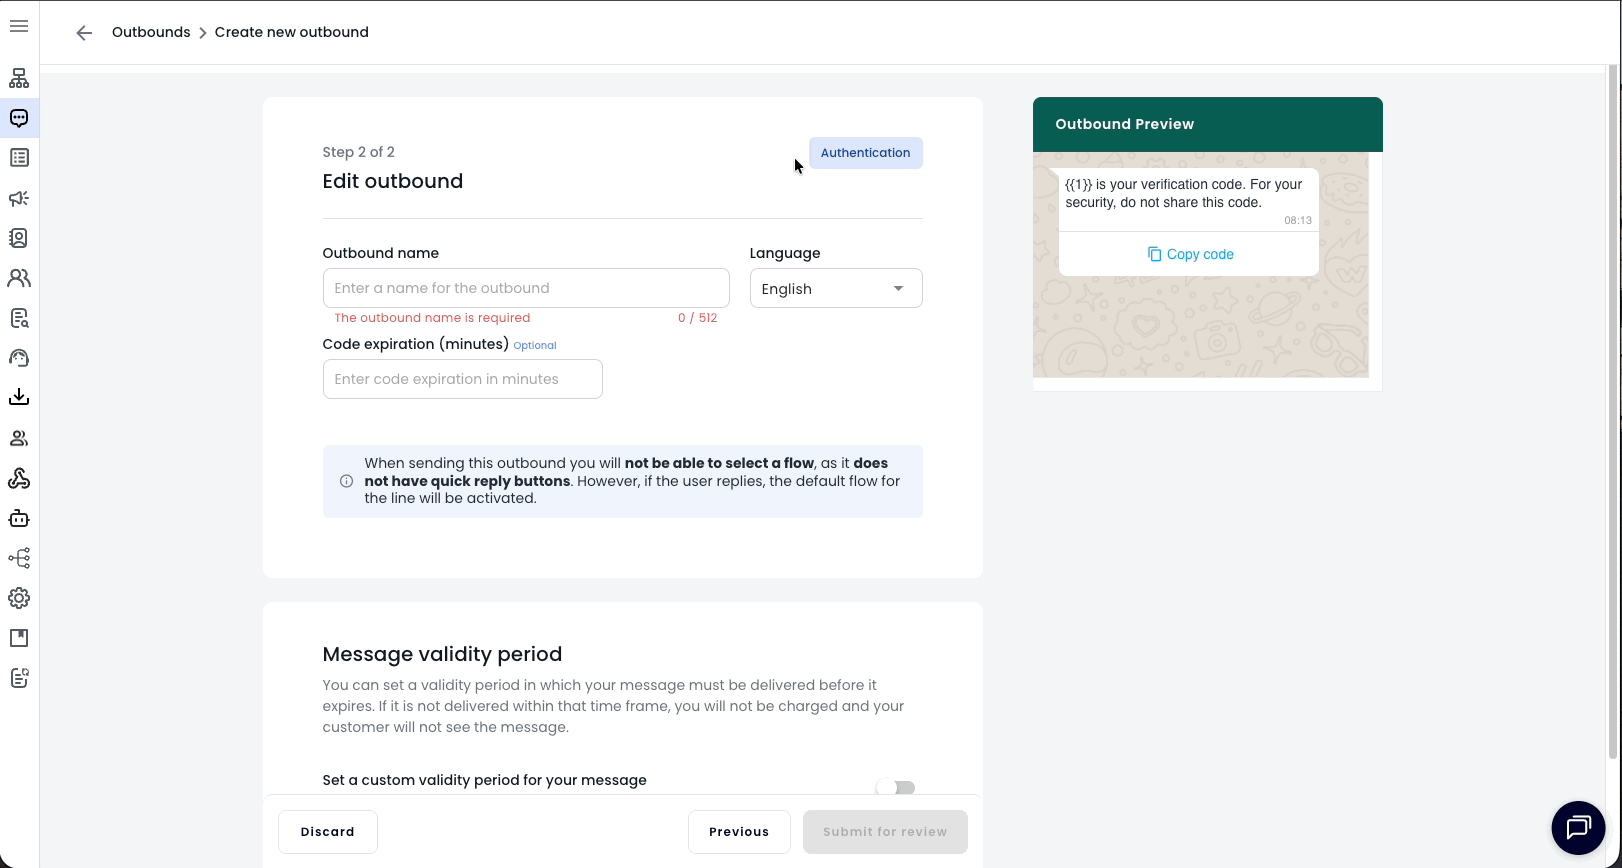Open the megaphone campaigns icon
The height and width of the screenshot is (868, 1622).
[x=19, y=198]
